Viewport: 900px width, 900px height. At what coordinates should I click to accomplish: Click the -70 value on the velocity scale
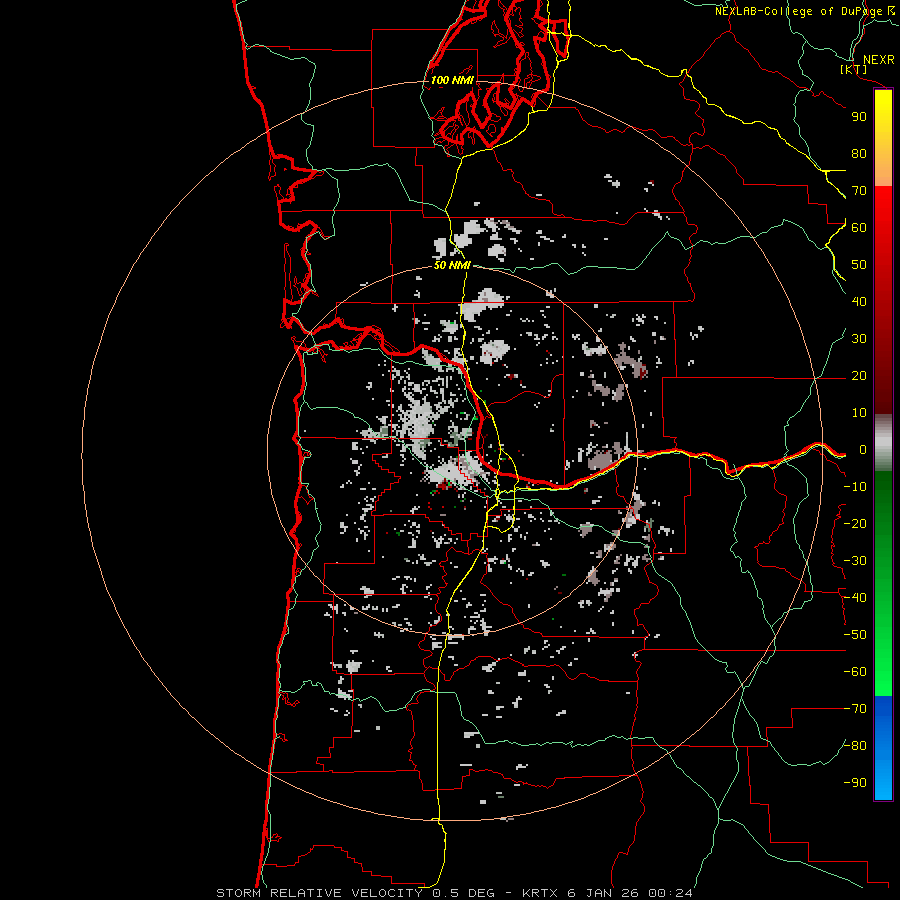click(855, 709)
